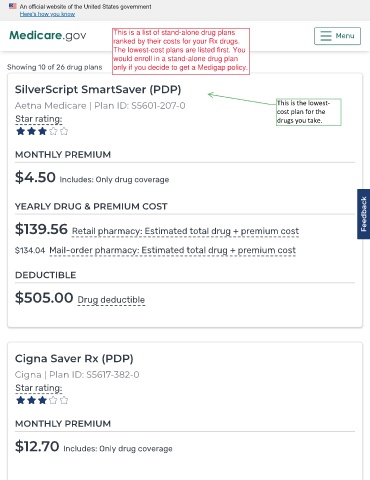The image size is (370, 480).
Task: Click the green lowest-cost plan annotation box
Action: click(x=309, y=112)
